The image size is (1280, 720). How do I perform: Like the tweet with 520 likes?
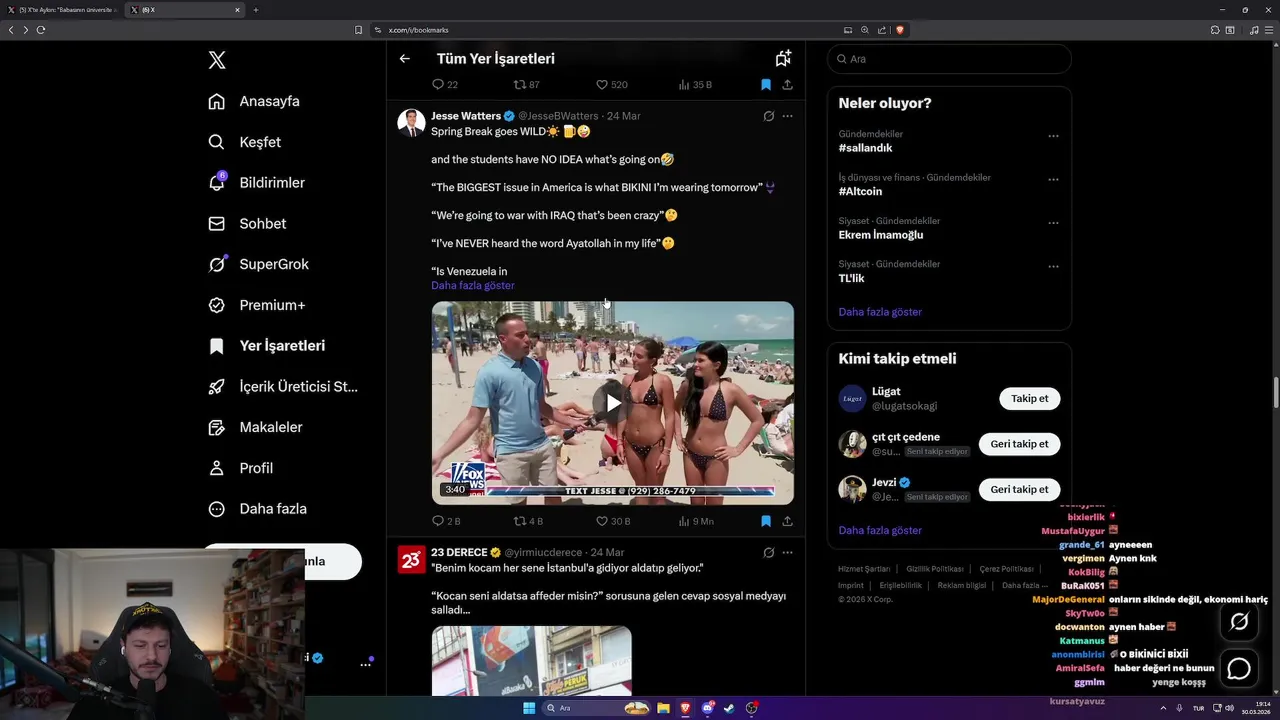pyautogui.click(x=602, y=85)
